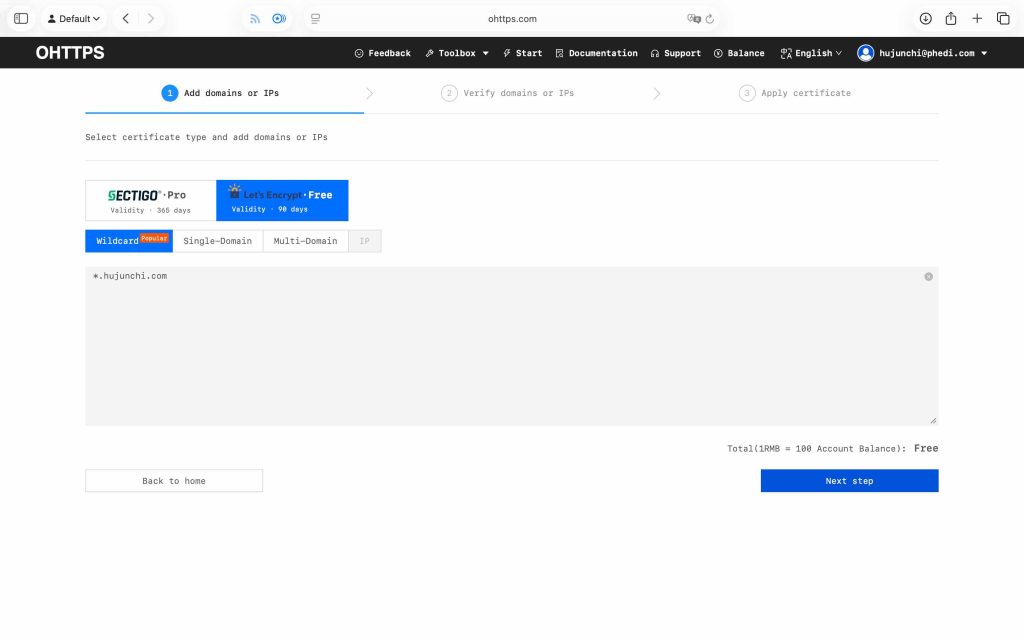Choose the Single-Domain certificate type
This screenshot has height=640, width=1024.
pos(217,241)
